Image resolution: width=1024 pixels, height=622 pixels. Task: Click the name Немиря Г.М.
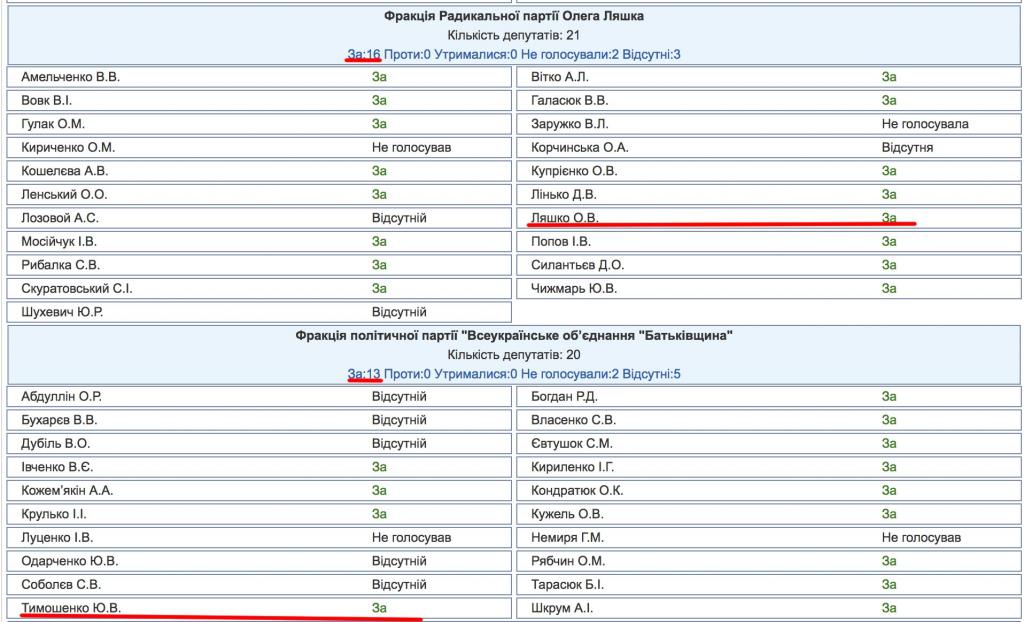pyautogui.click(x=568, y=537)
